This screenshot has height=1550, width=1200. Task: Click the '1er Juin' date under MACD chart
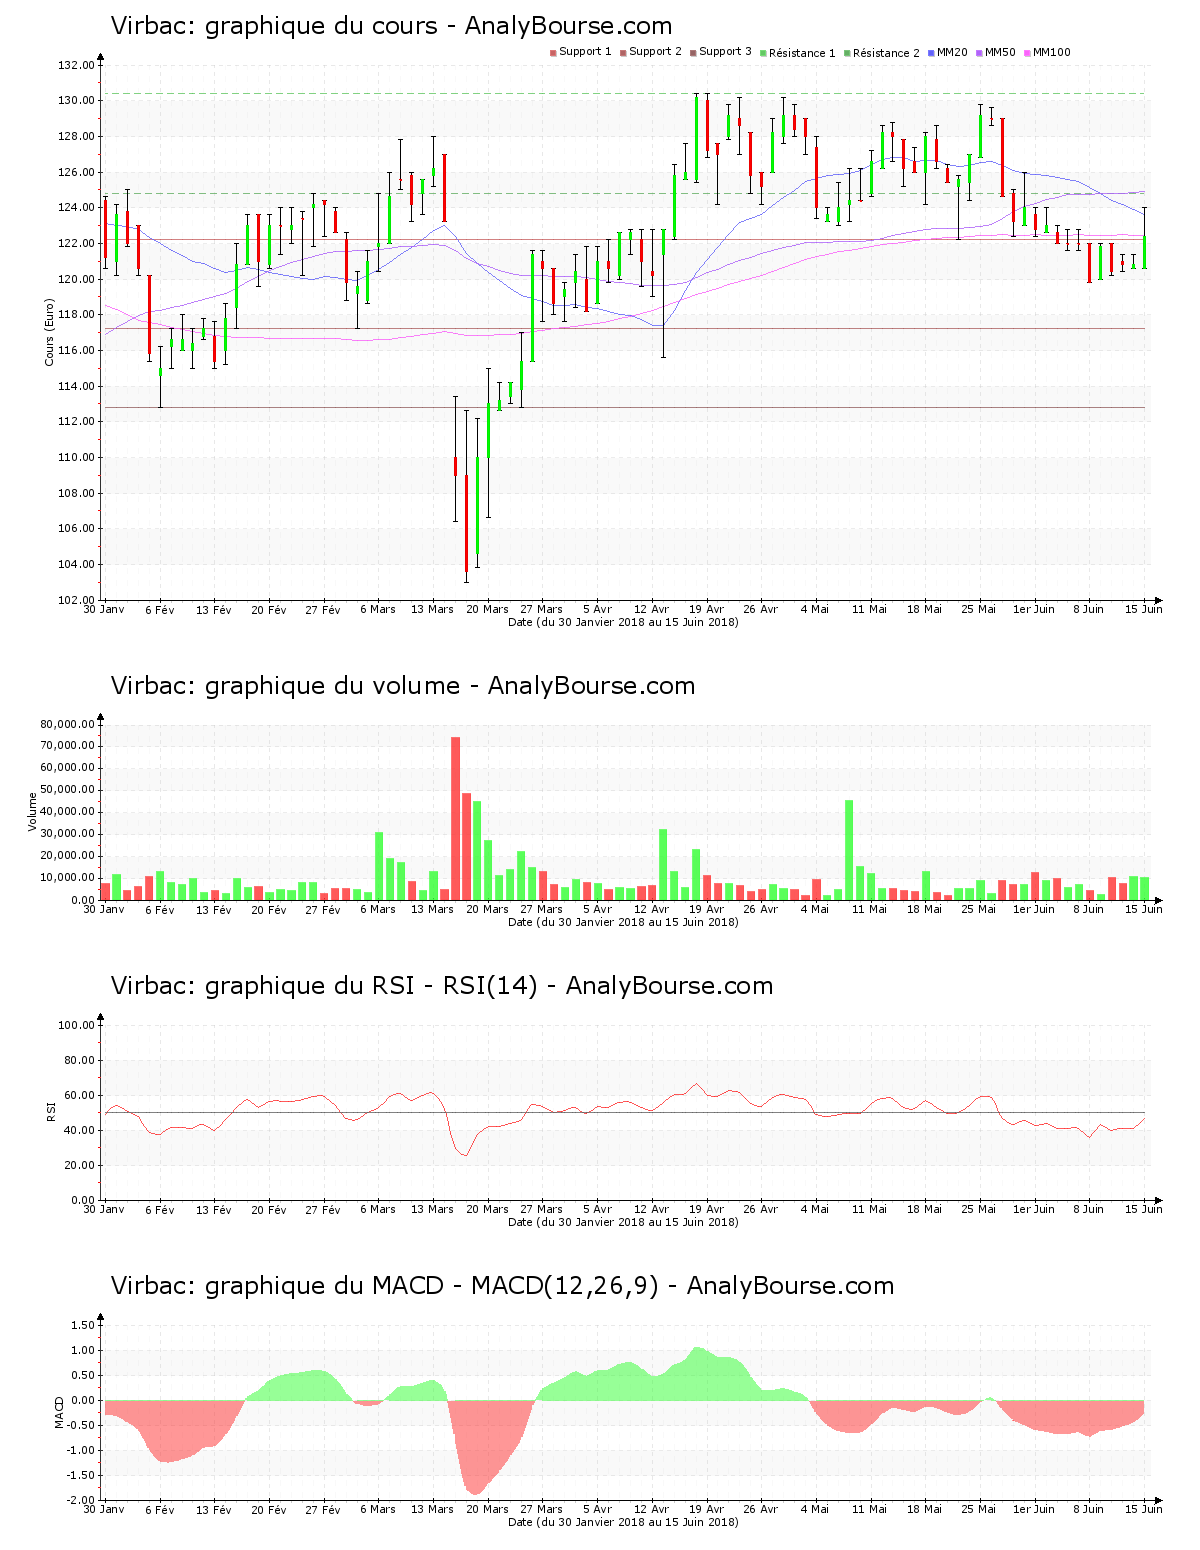[1034, 1509]
